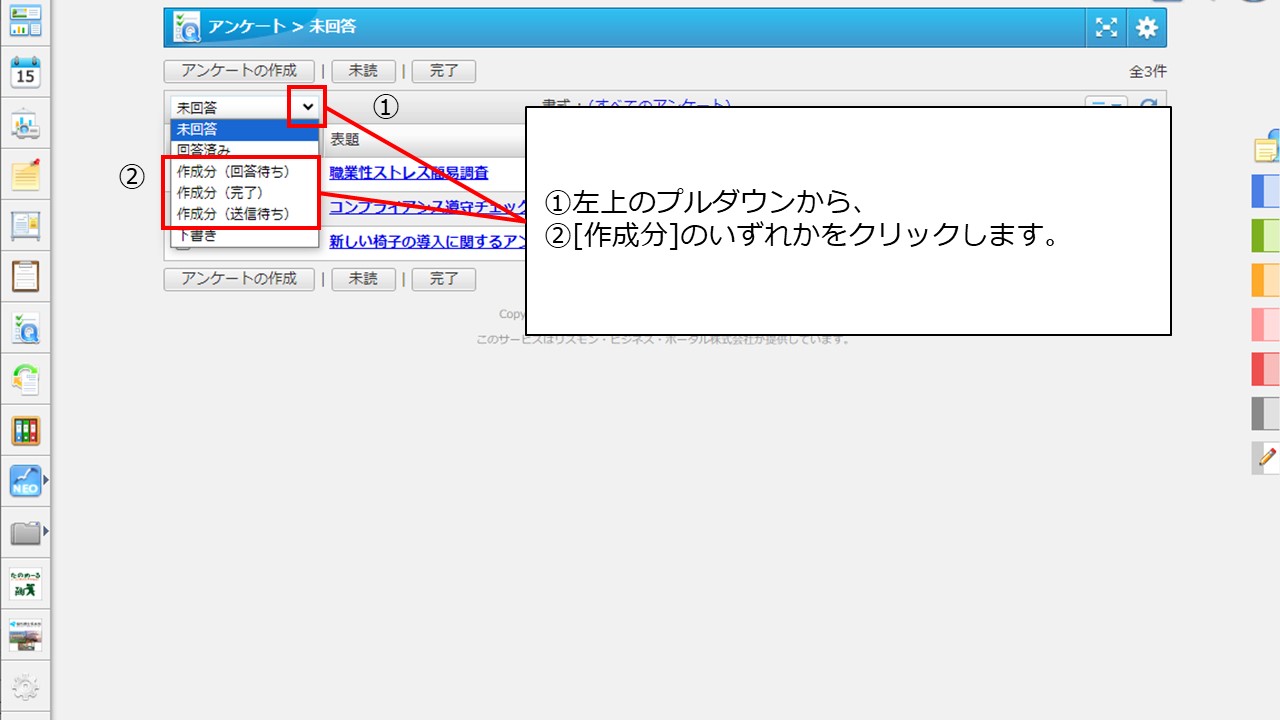
Task: Open the green circular arrows document icon
Action: click(25, 379)
